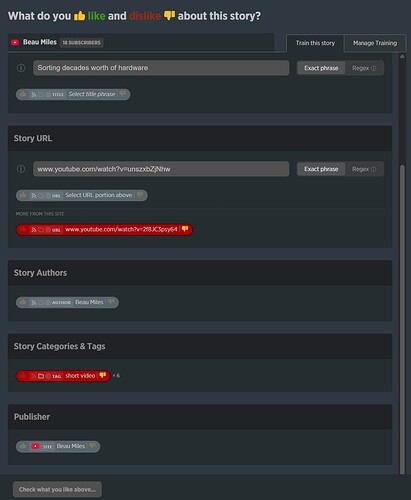Click the Story URL section heading
The height and width of the screenshot is (500, 411).
pyautogui.click(x=33, y=138)
